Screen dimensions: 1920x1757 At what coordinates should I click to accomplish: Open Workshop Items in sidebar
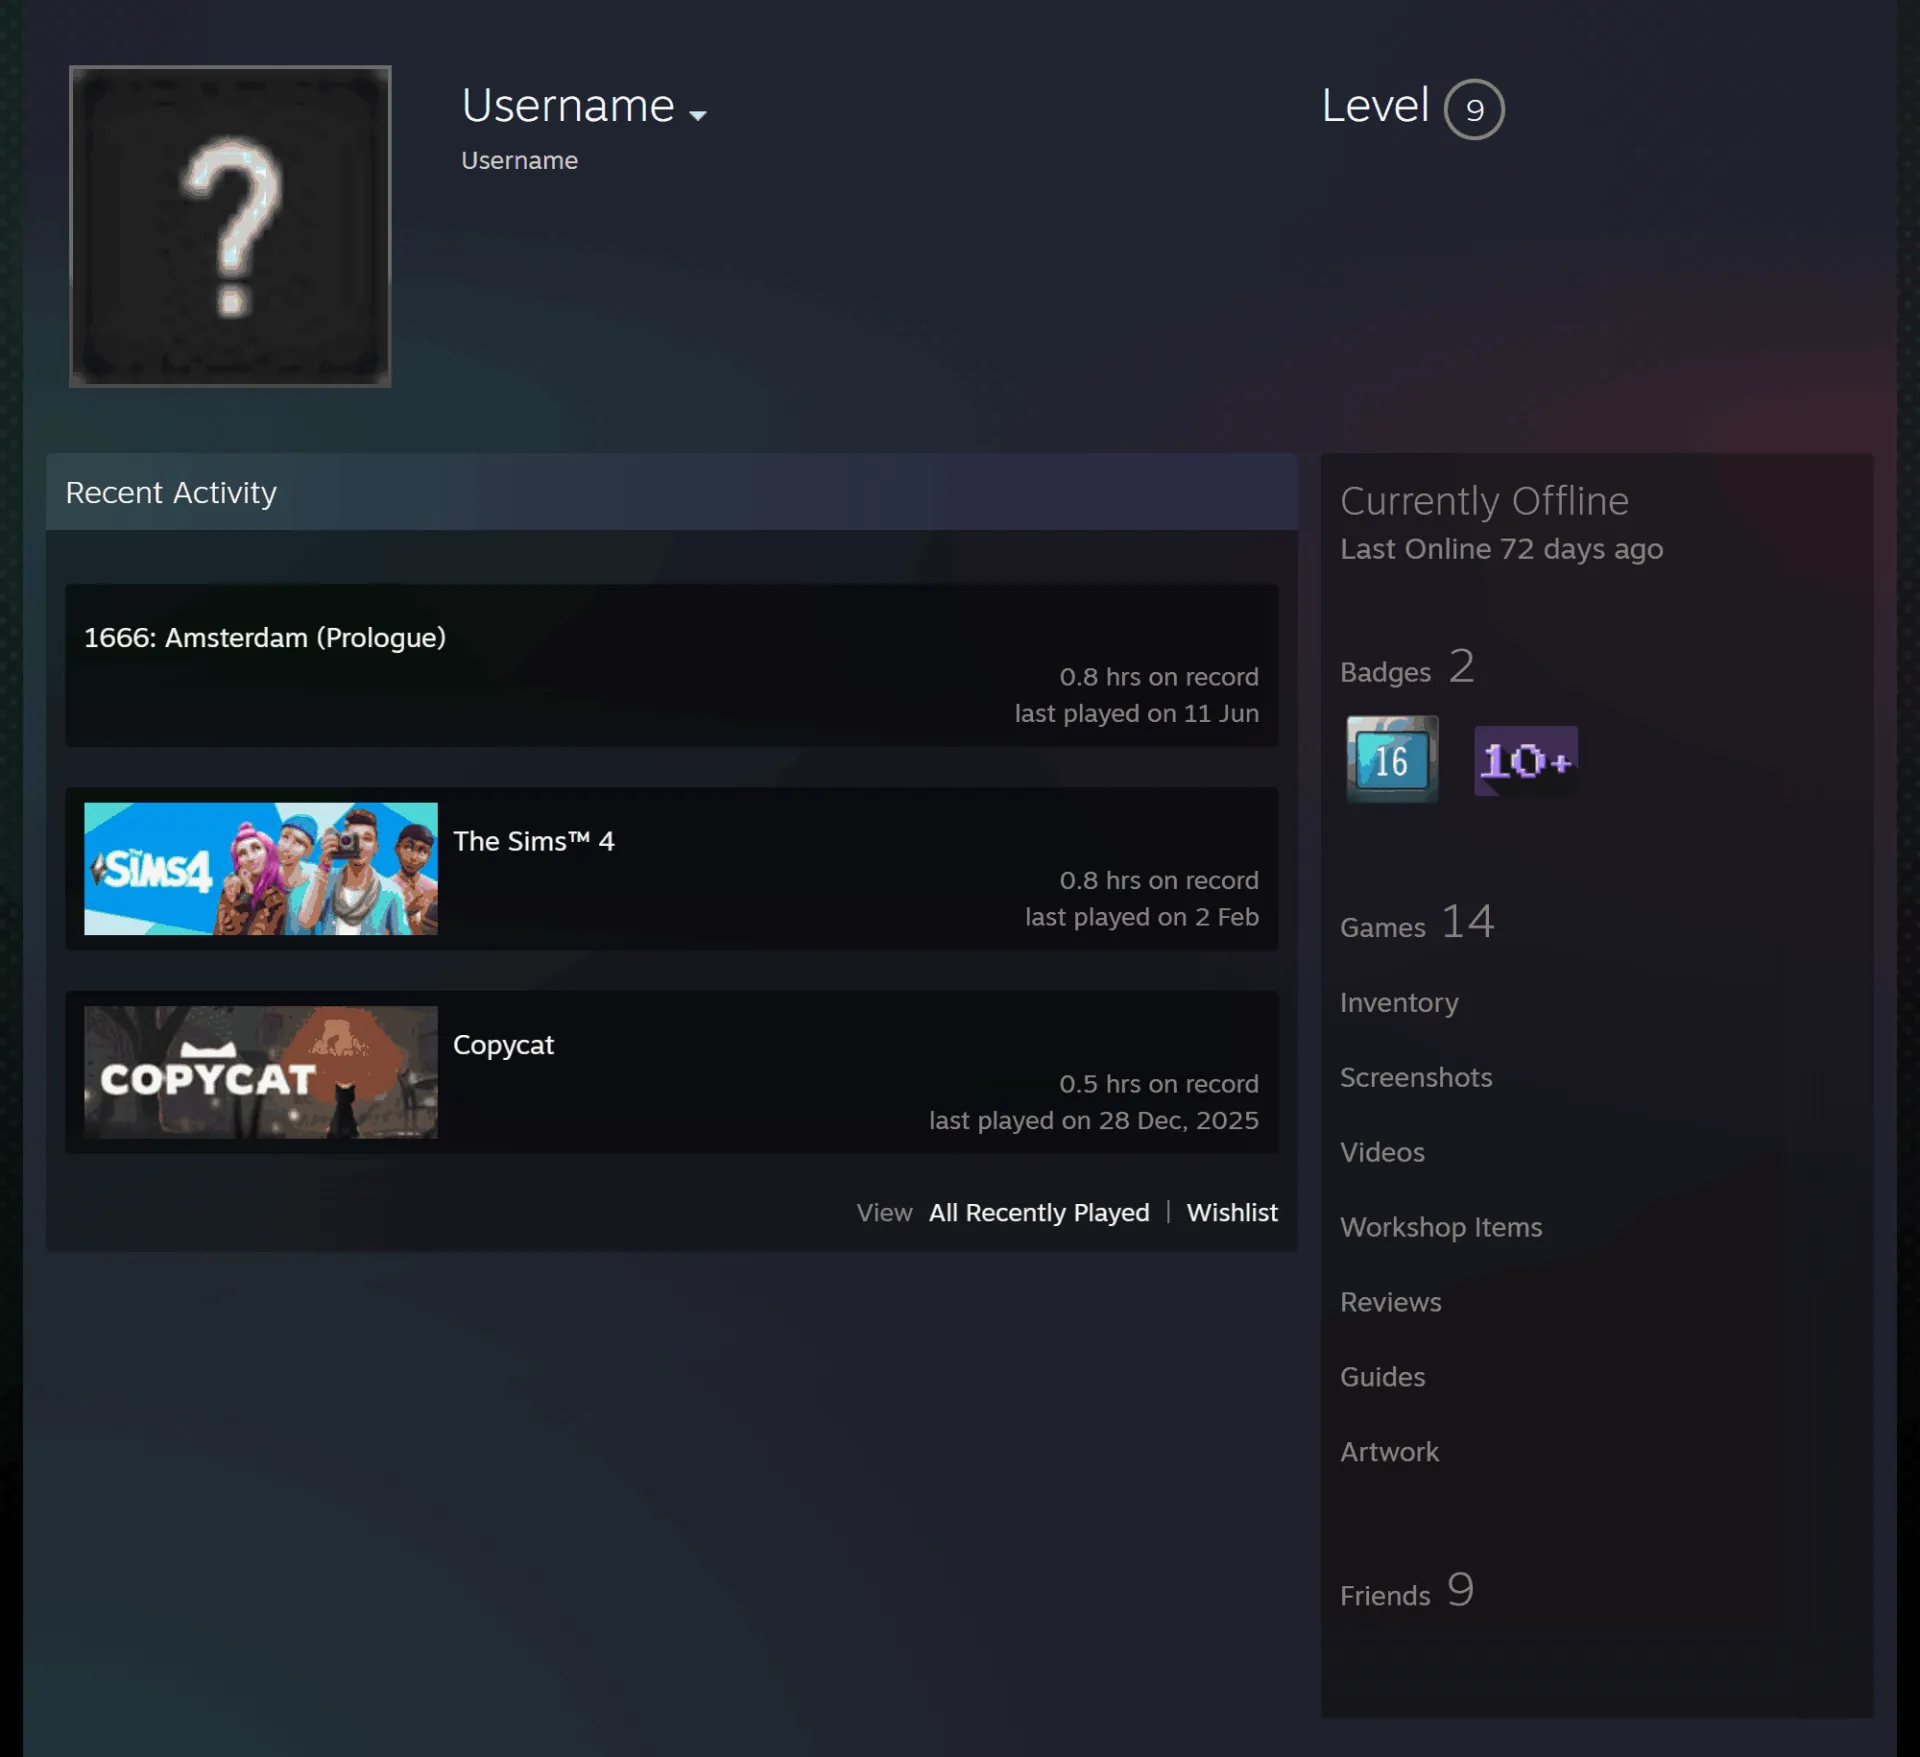coord(1441,1228)
